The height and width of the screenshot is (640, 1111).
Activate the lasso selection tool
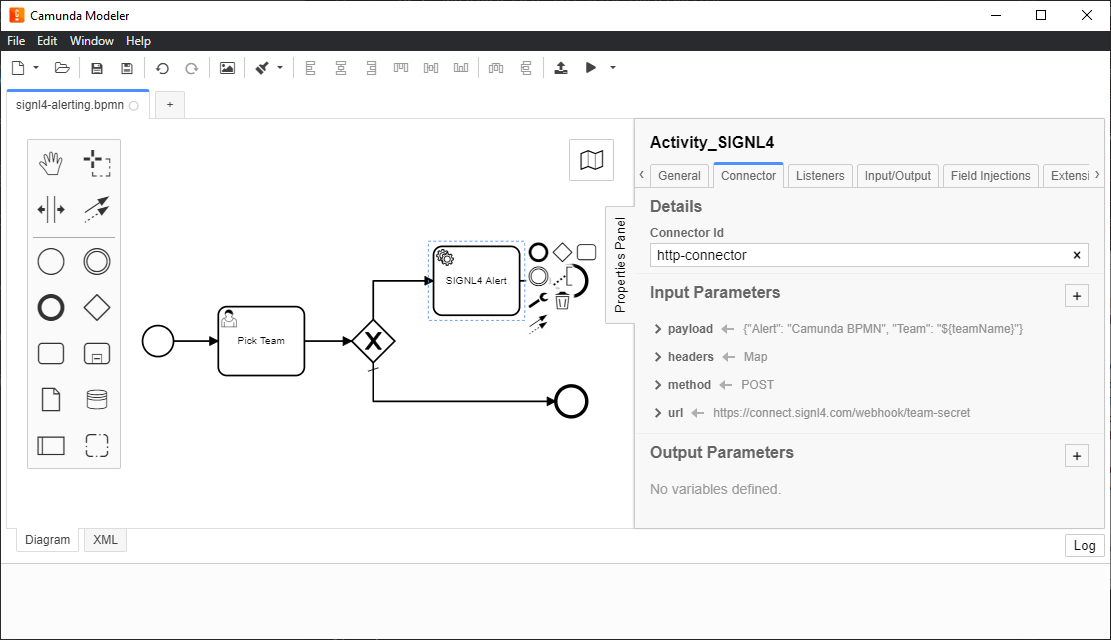97,164
